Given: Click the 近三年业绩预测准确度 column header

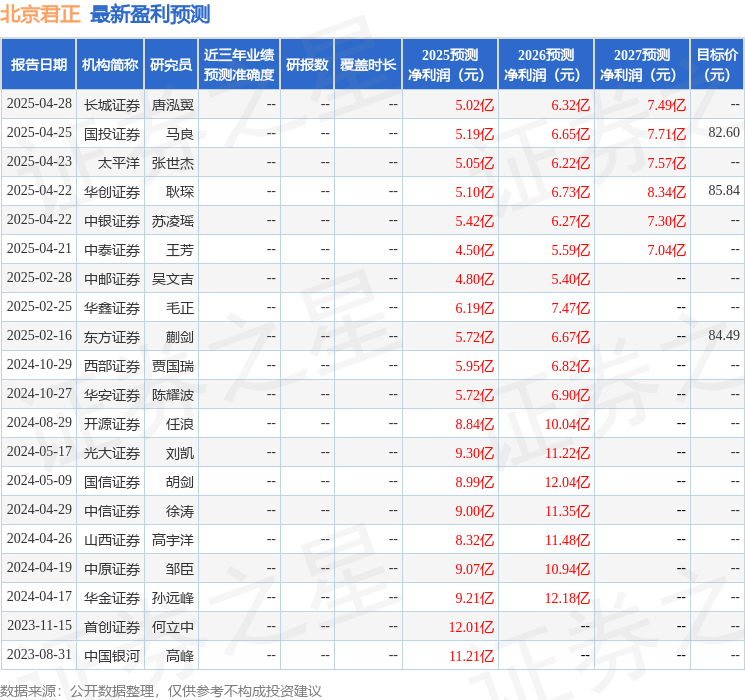Looking at the screenshot, I should (238, 65).
